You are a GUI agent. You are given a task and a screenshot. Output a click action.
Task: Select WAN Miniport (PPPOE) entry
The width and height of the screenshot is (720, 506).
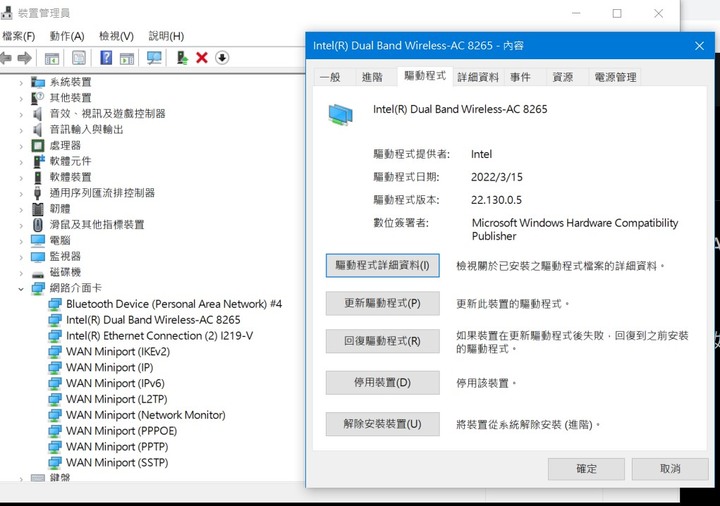[x=122, y=431]
